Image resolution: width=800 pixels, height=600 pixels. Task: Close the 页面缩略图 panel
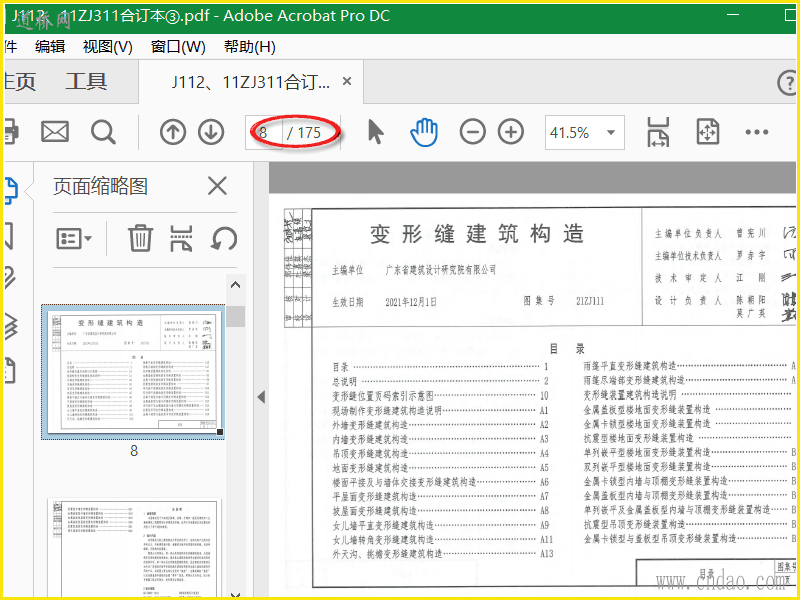point(217,186)
